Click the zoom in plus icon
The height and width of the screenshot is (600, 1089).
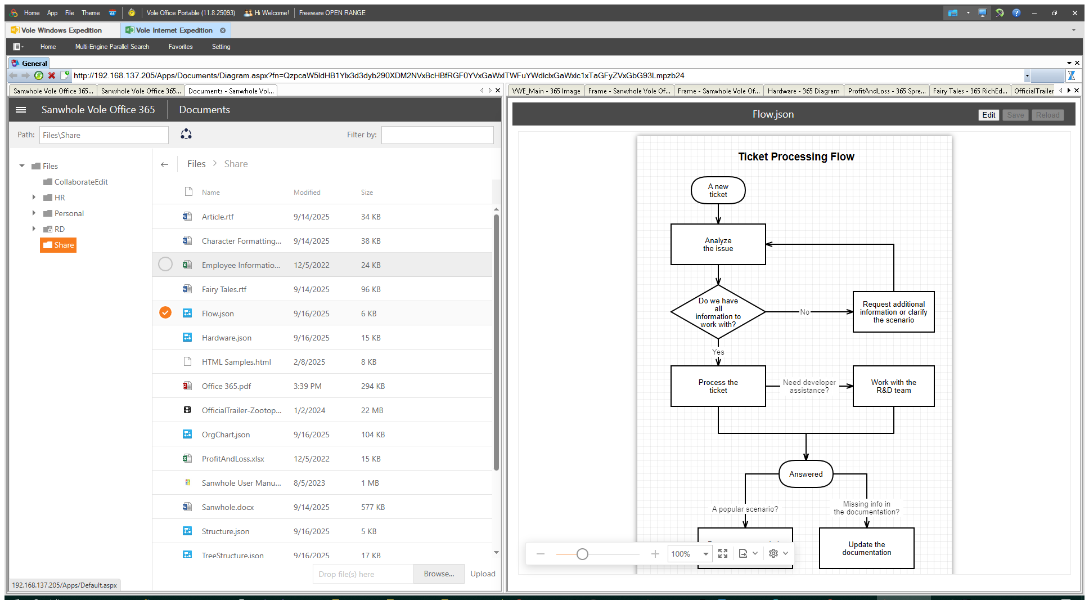[x=655, y=553]
